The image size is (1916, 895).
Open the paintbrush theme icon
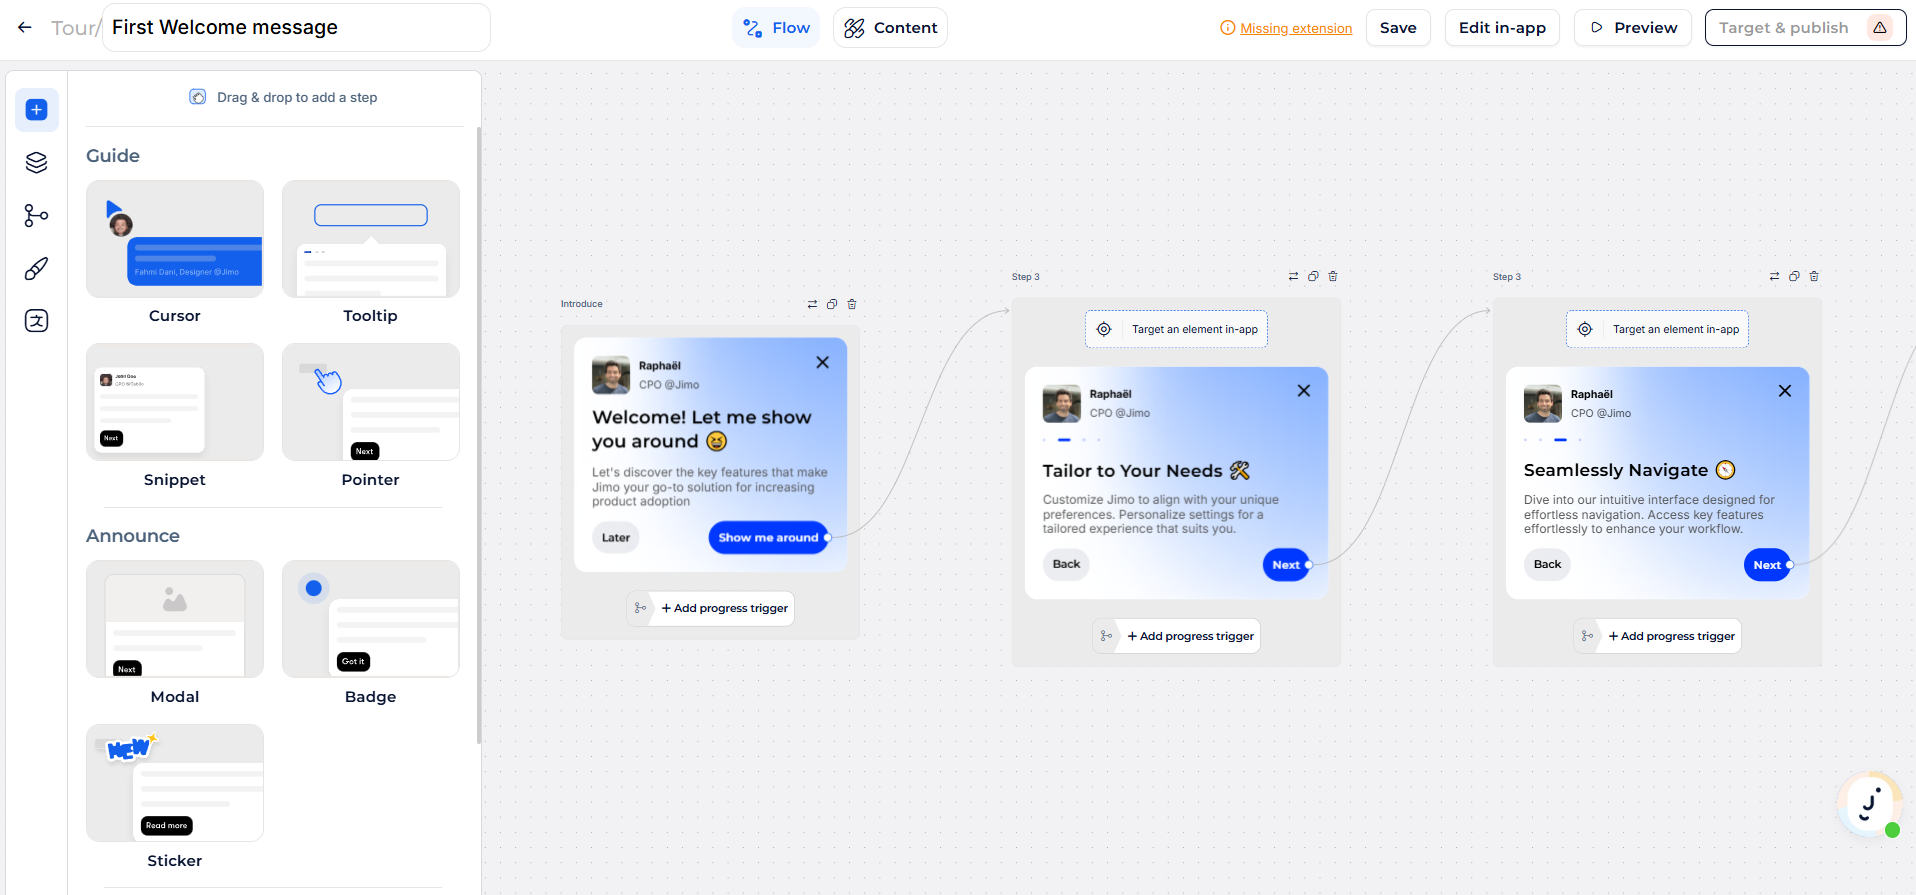[36, 268]
